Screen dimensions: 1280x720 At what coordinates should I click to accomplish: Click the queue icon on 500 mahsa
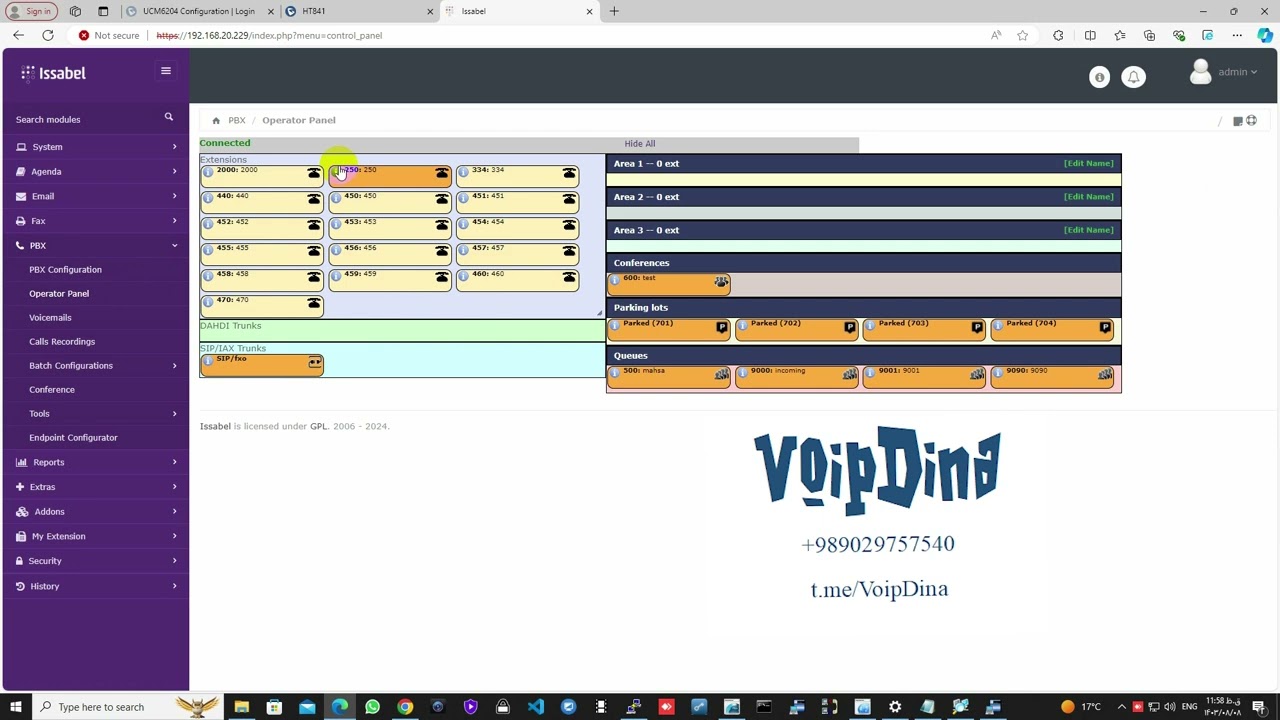tap(721, 375)
